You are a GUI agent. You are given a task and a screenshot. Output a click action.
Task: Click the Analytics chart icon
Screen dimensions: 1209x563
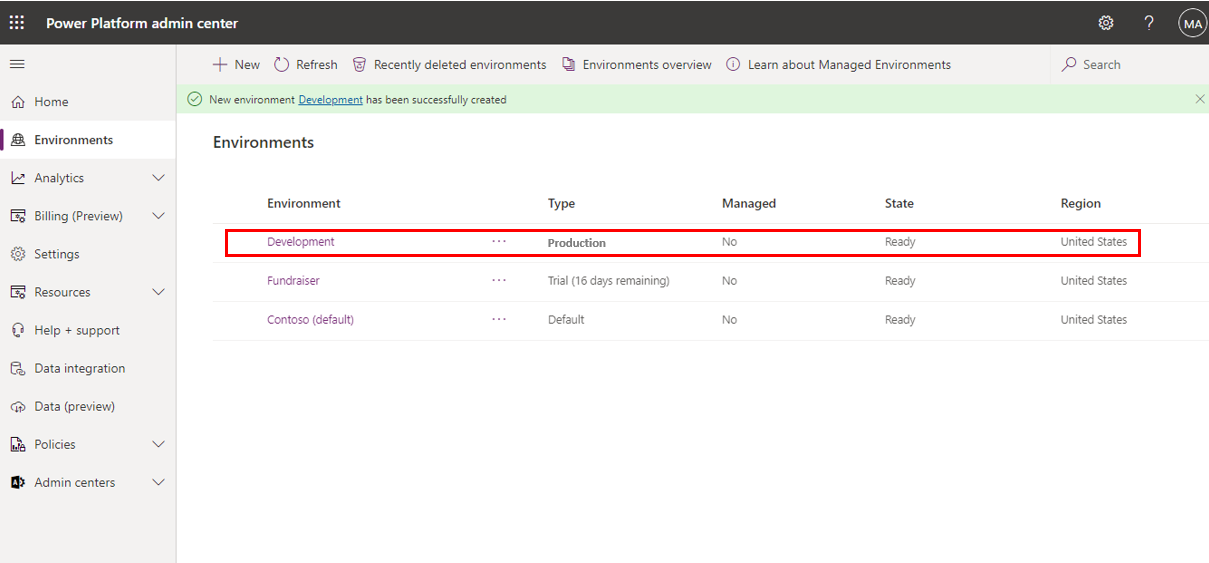pyautogui.click(x=17, y=178)
